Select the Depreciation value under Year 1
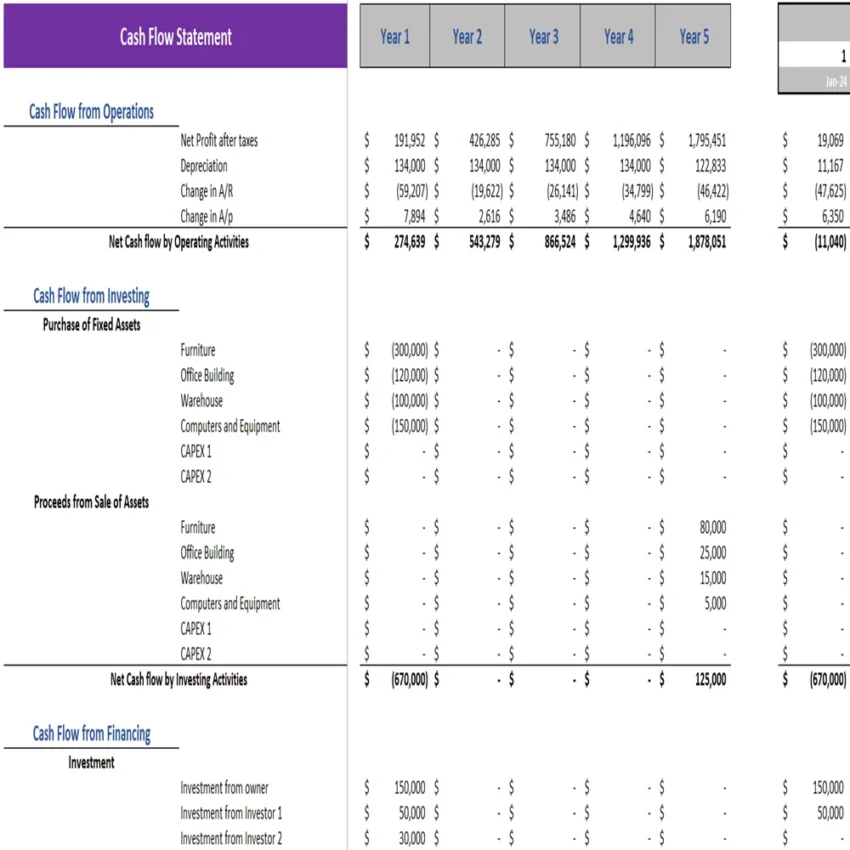This screenshot has width=850, height=850. click(404, 165)
